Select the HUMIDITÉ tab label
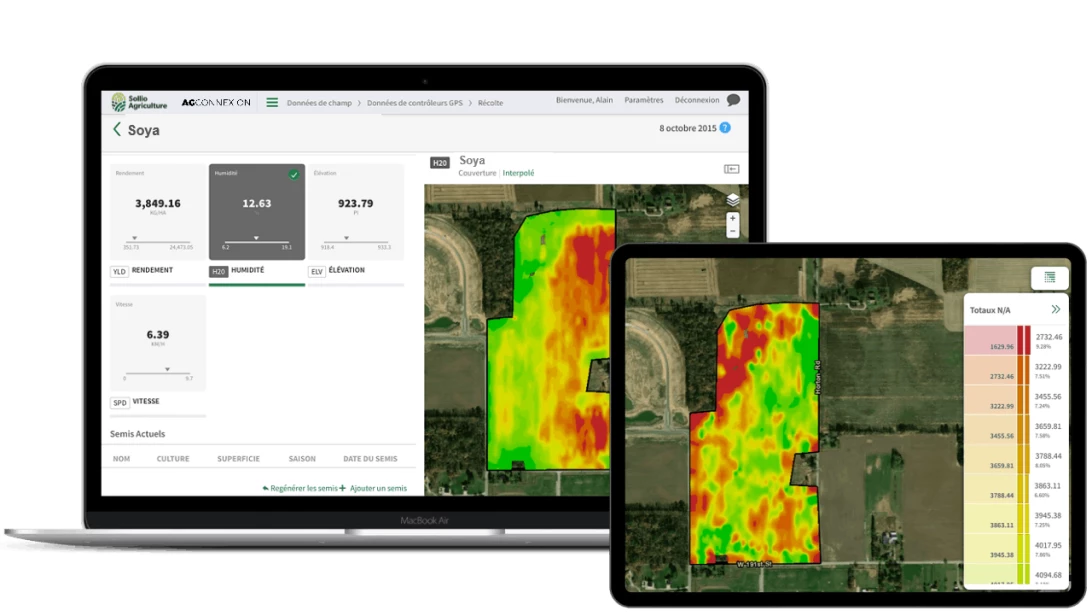 coord(247,270)
